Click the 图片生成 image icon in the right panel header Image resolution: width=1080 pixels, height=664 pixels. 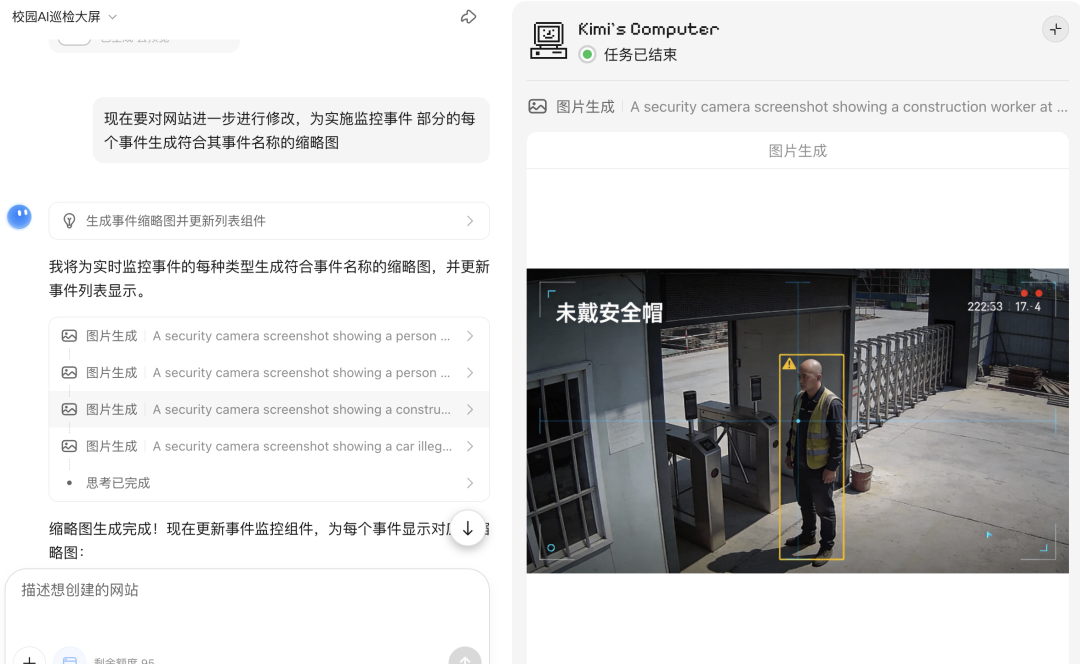[537, 106]
